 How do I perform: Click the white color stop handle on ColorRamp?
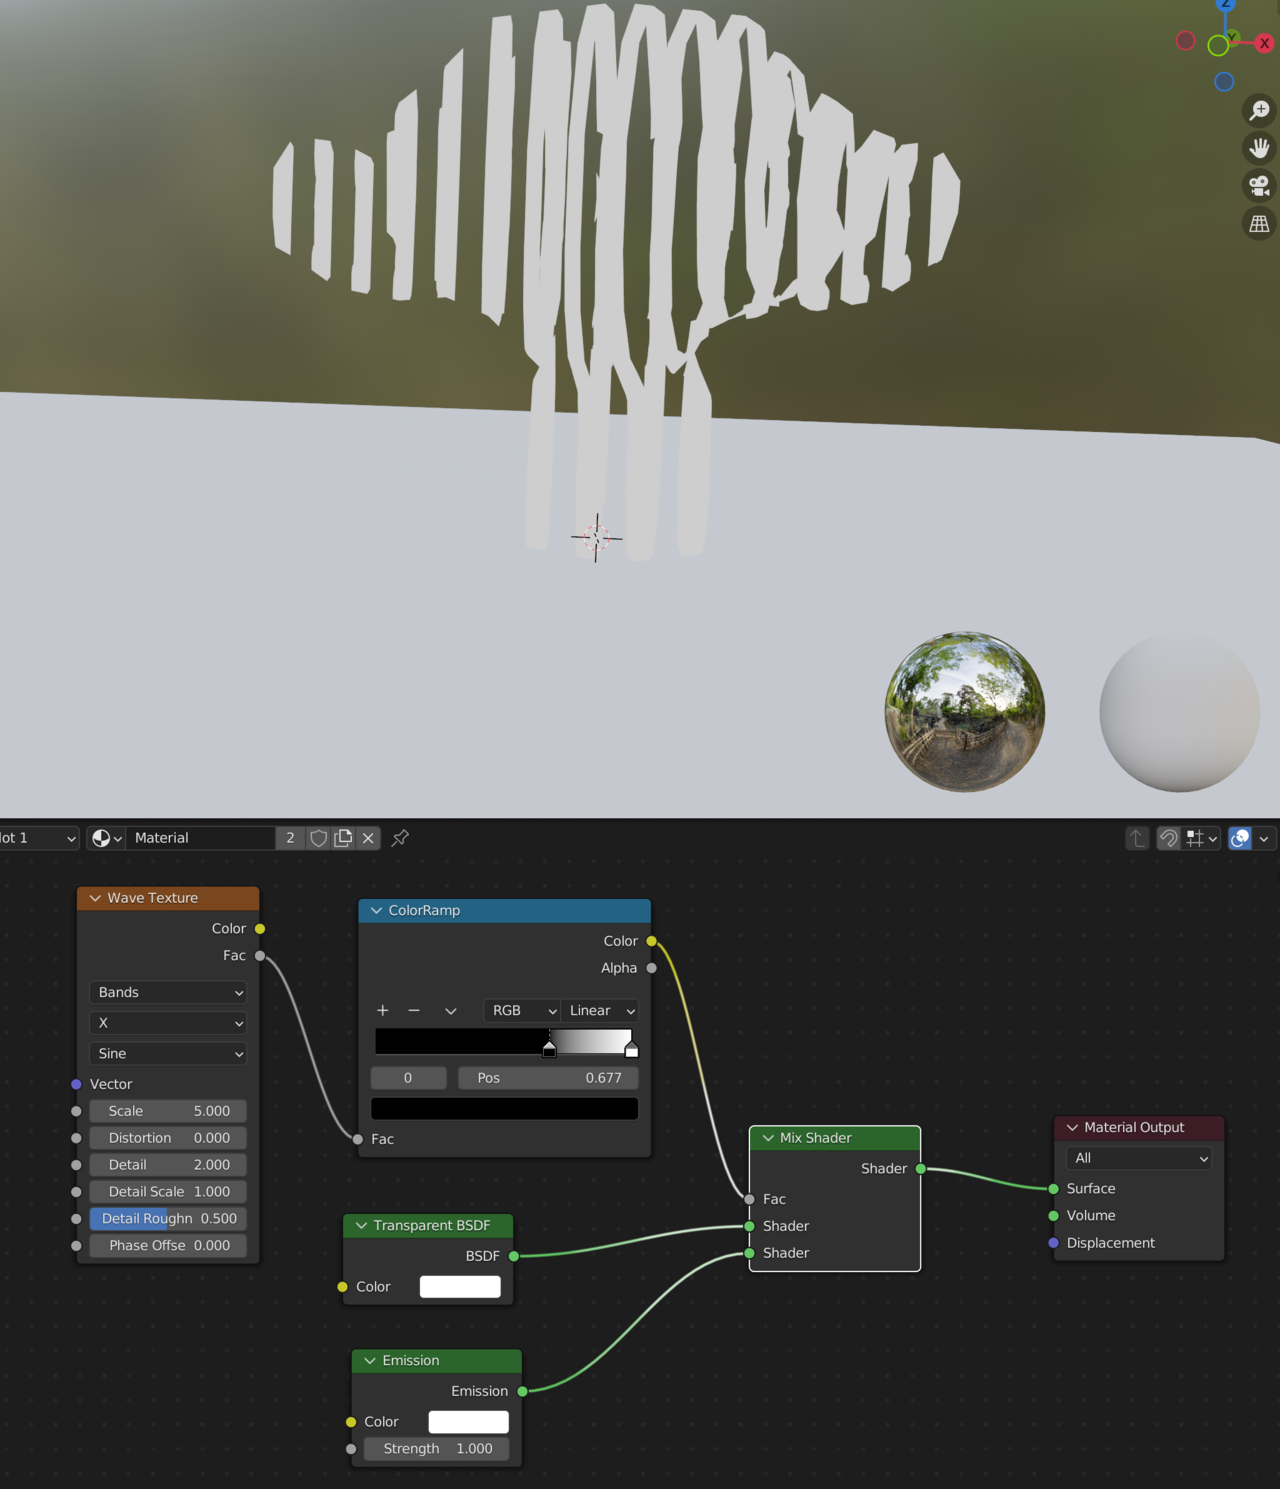click(631, 1049)
